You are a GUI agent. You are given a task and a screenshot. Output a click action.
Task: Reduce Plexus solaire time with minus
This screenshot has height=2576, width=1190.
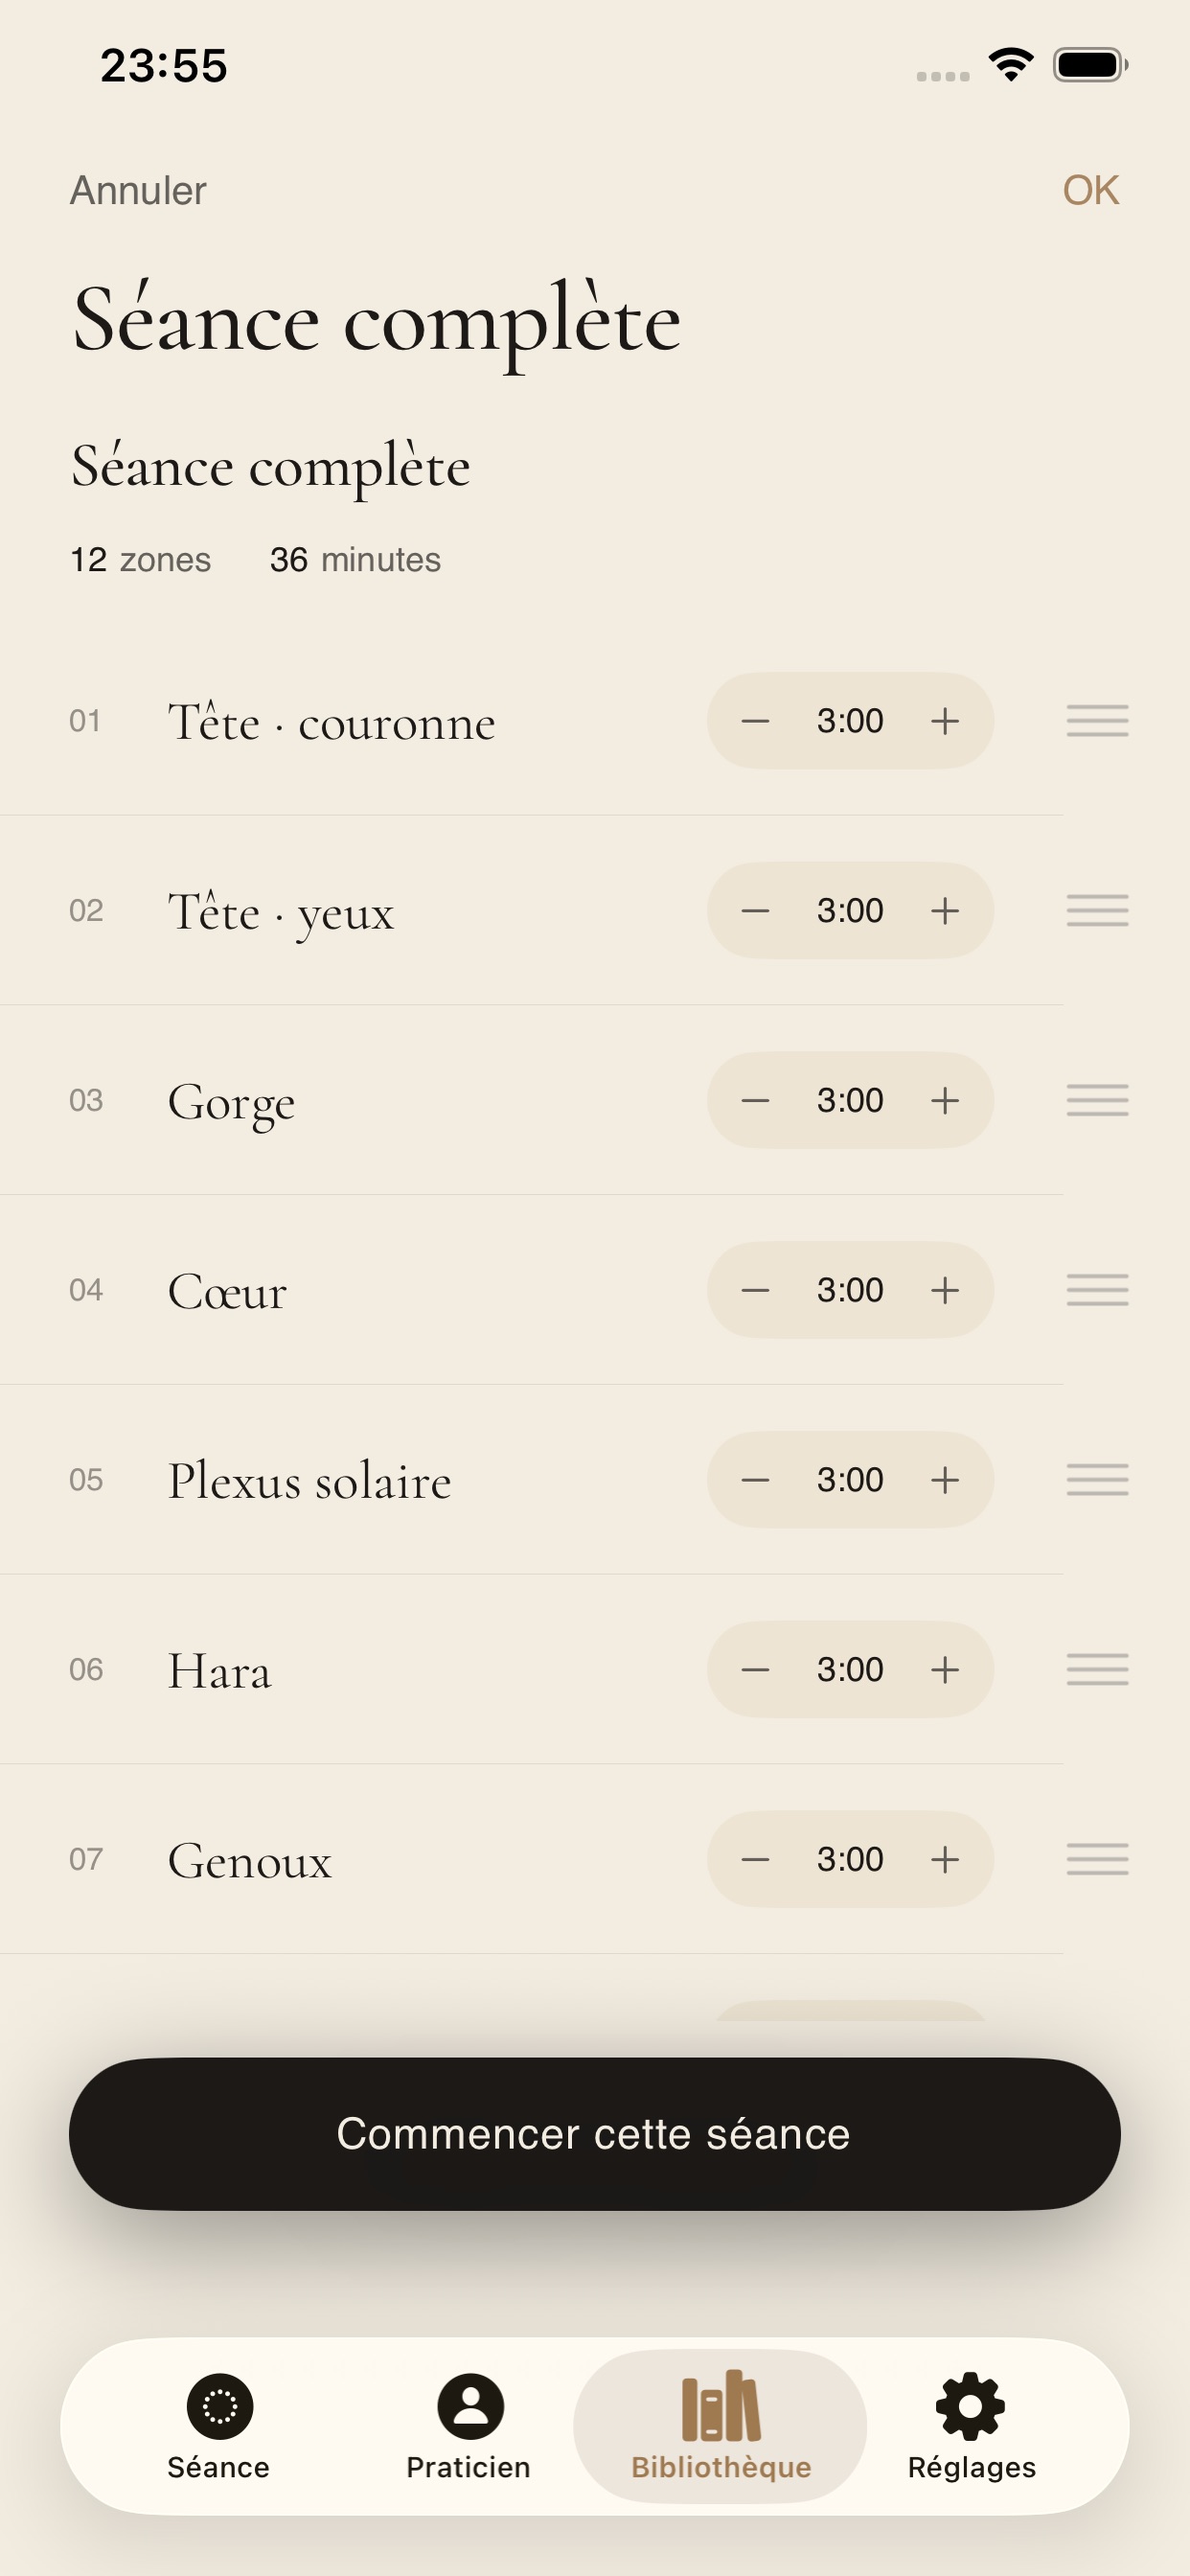coord(755,1480)
